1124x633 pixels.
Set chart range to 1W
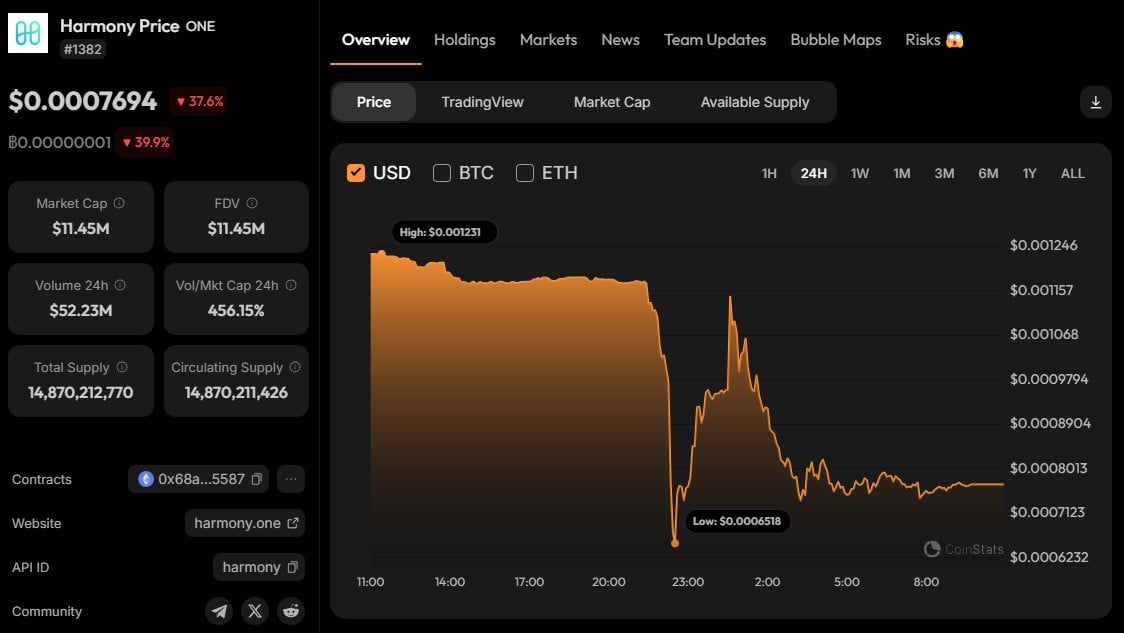coord(859,173)
